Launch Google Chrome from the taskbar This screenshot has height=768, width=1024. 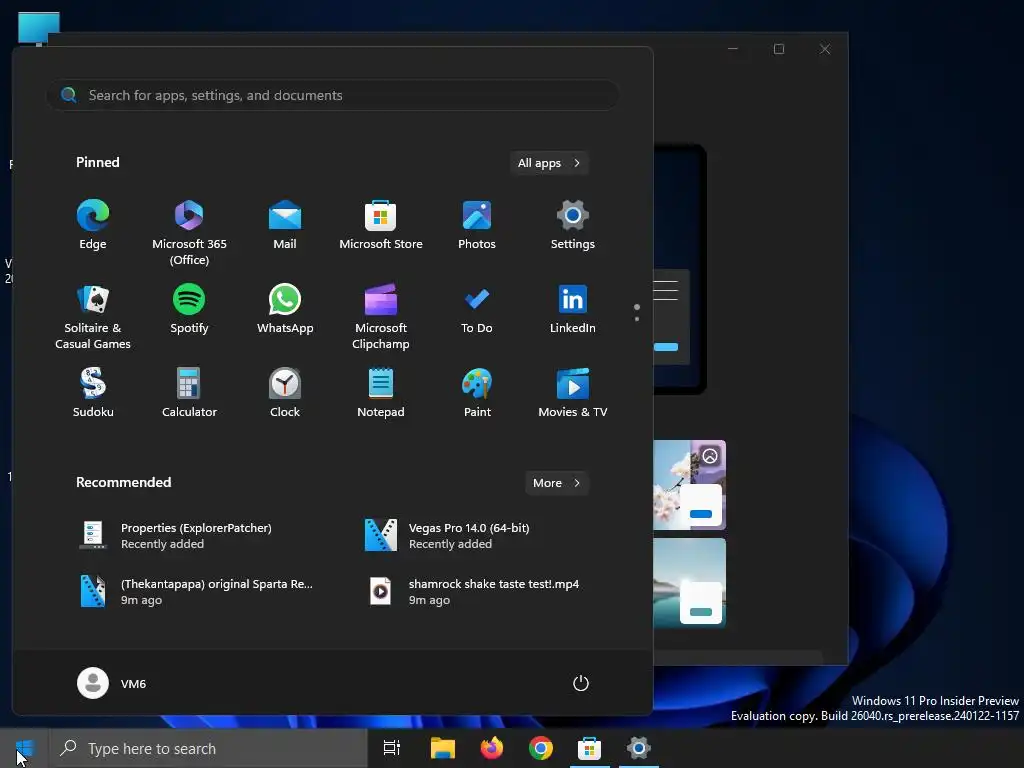[541, 748]
